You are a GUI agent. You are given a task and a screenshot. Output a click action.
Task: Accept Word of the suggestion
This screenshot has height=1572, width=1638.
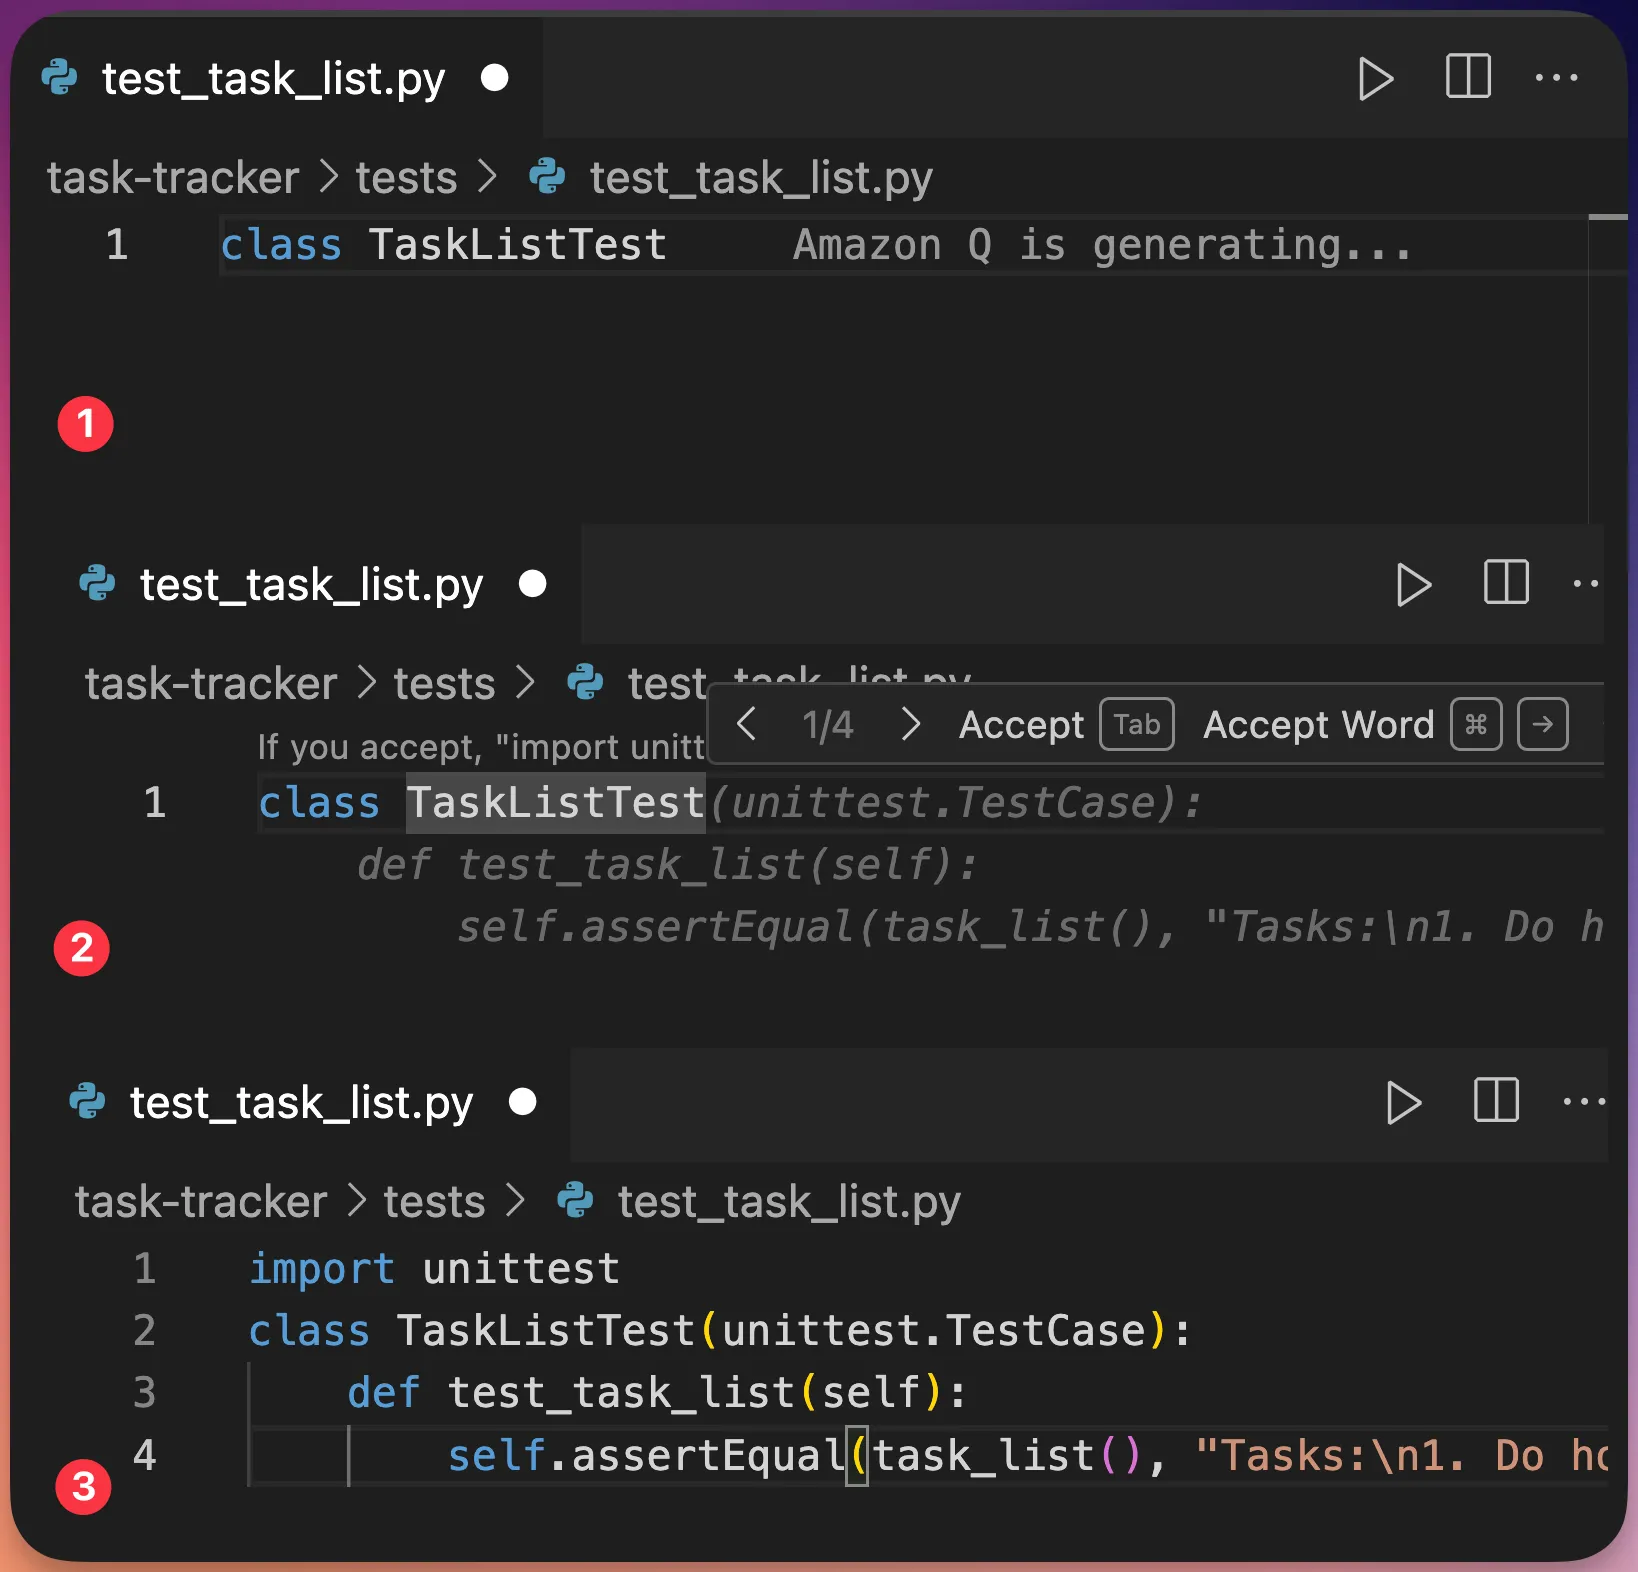click(x=1318, y=725)
